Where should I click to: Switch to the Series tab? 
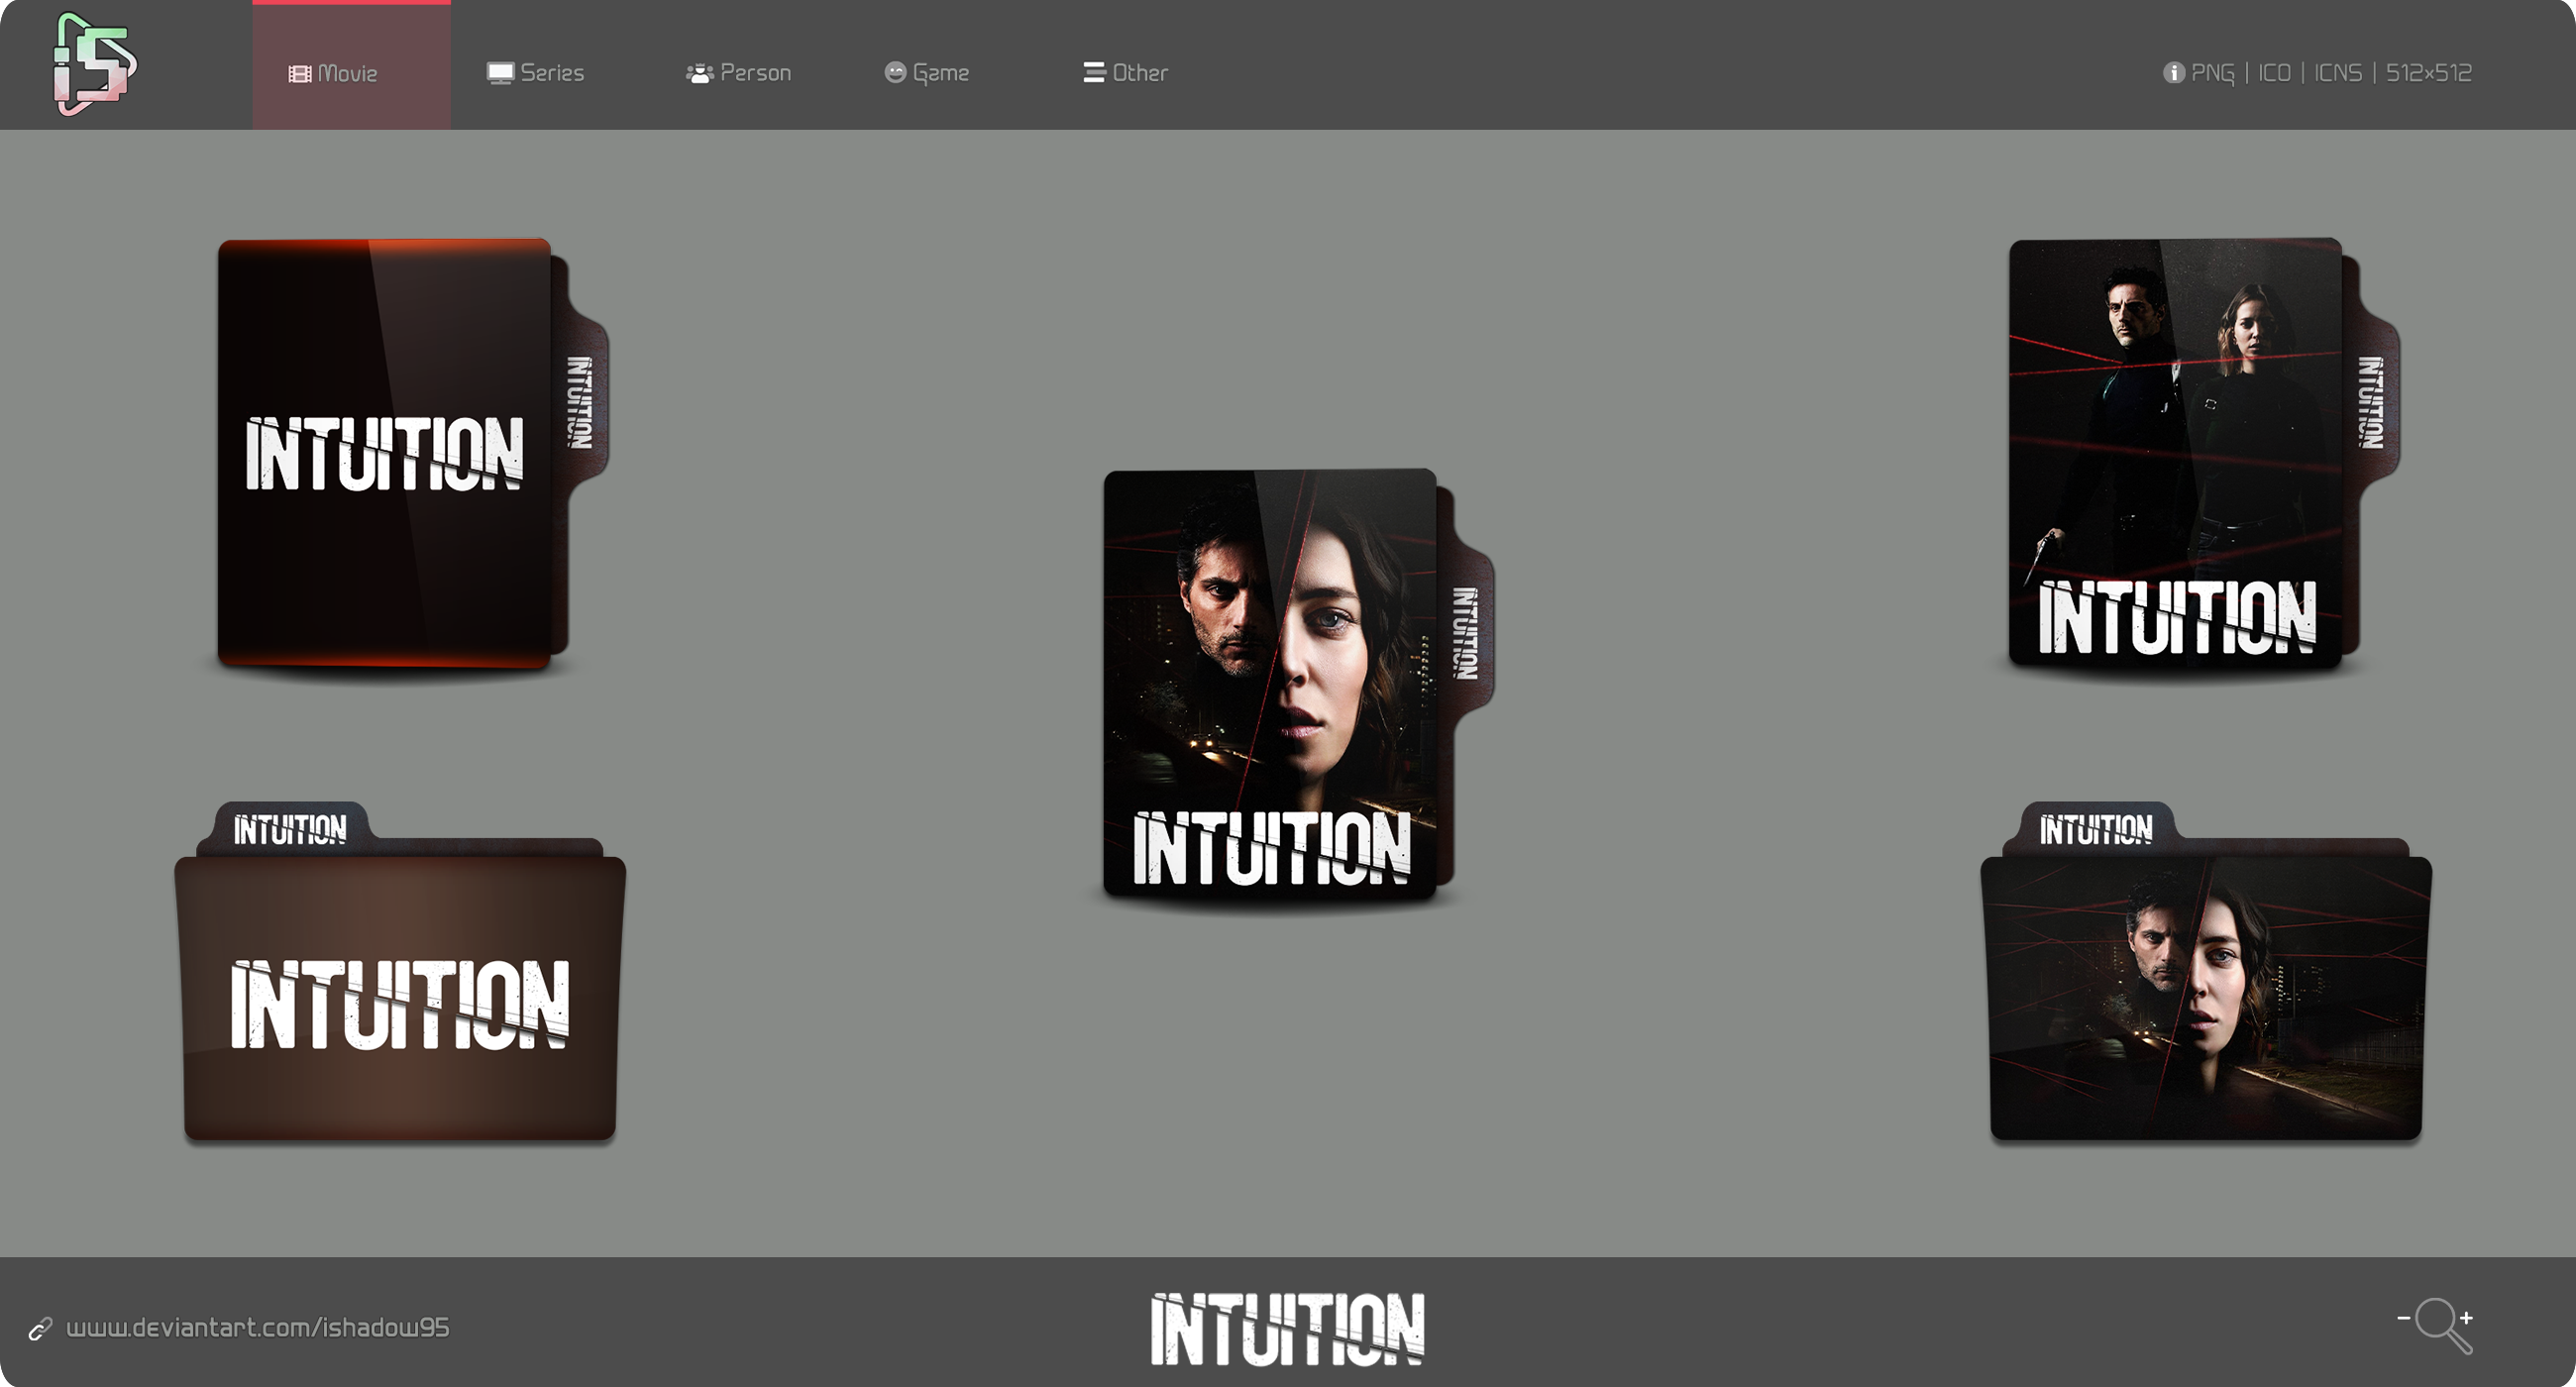point(536,73)
